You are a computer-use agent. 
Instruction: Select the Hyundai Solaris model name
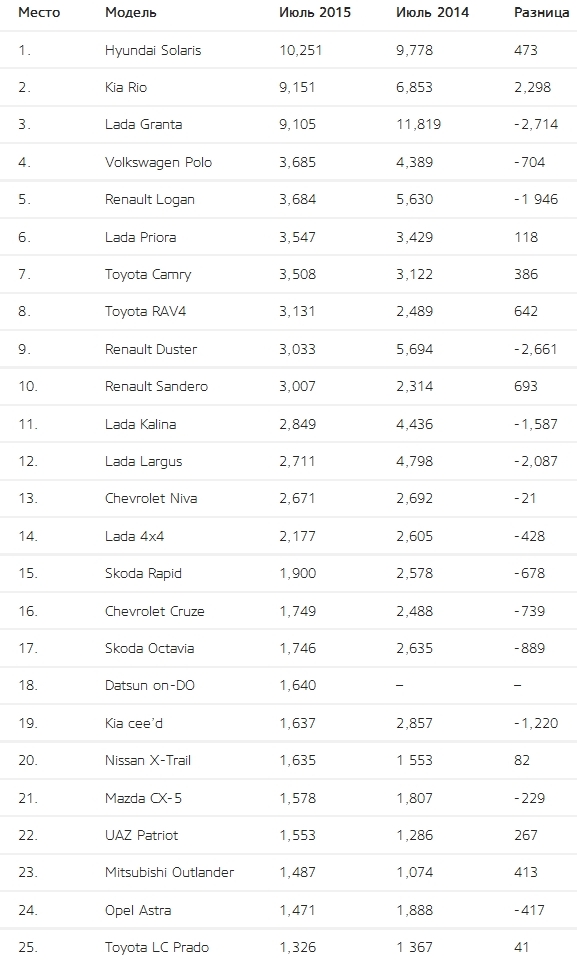[153, 50]
